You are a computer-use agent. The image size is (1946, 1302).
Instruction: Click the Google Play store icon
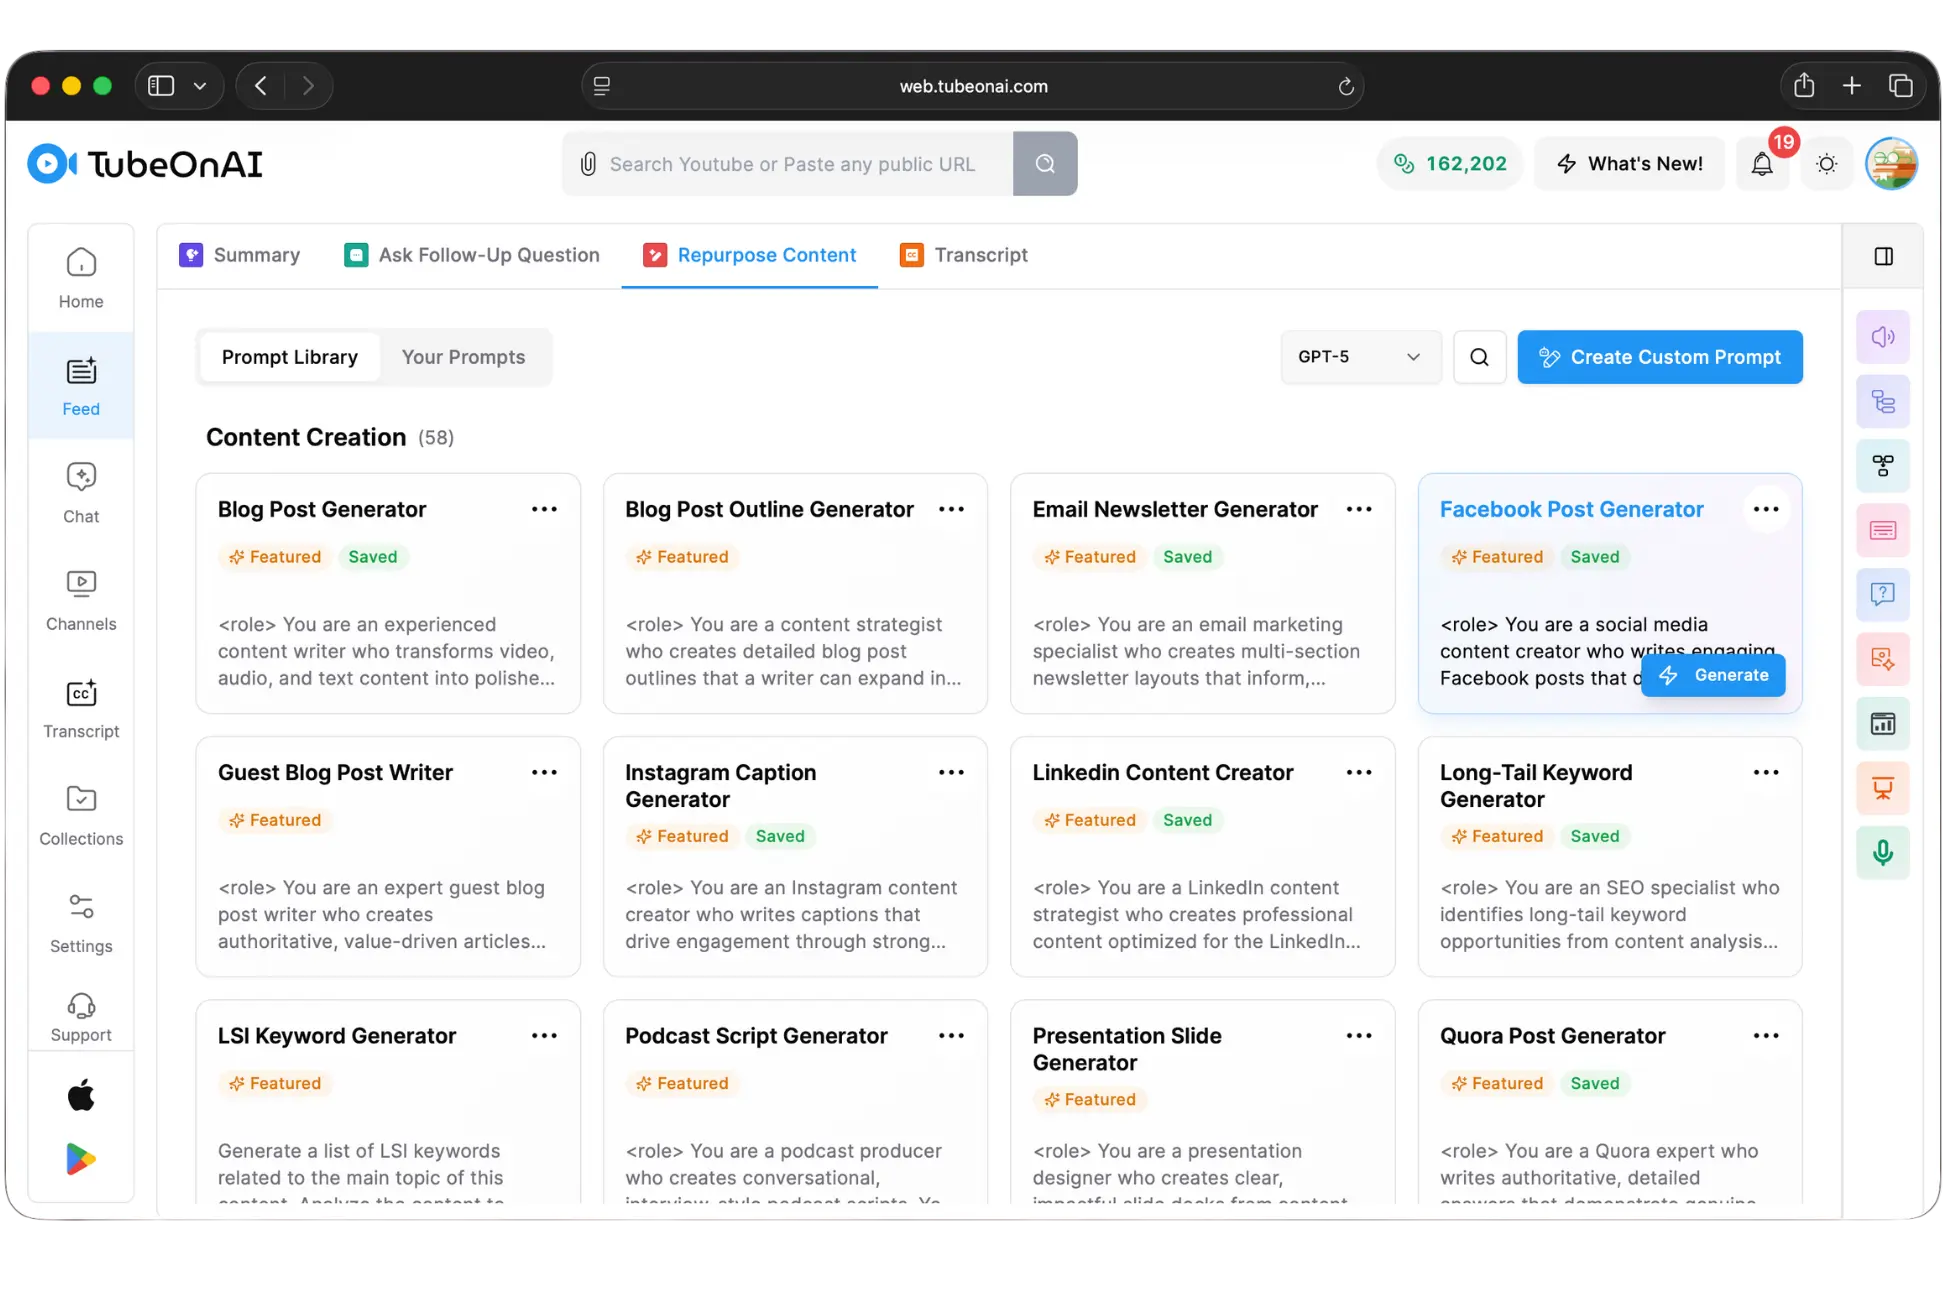click(81, 1159)
